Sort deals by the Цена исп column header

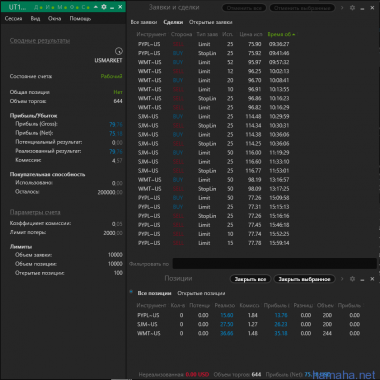tap(251, 34)
